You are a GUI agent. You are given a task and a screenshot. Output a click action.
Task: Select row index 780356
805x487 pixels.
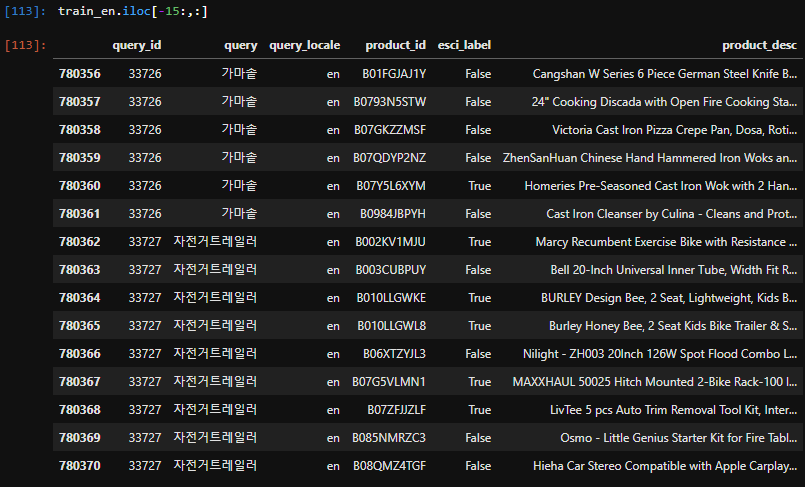(80, 74)
